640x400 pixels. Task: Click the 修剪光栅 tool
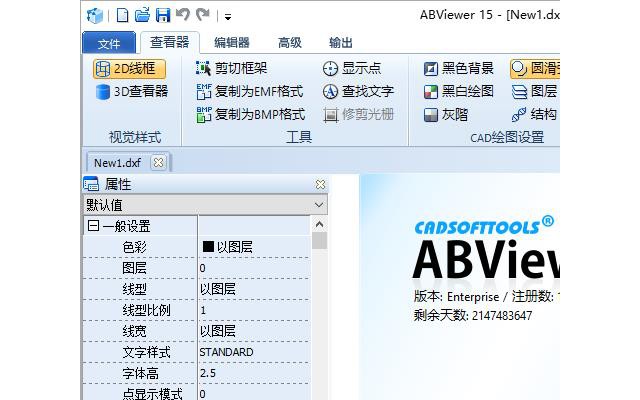(x=358, y=114)
